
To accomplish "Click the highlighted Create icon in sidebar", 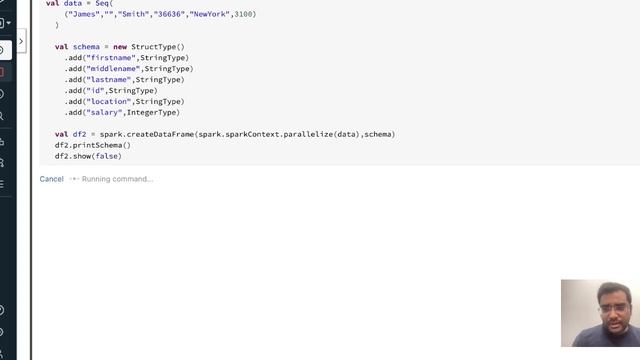I will tap(5, 50).
